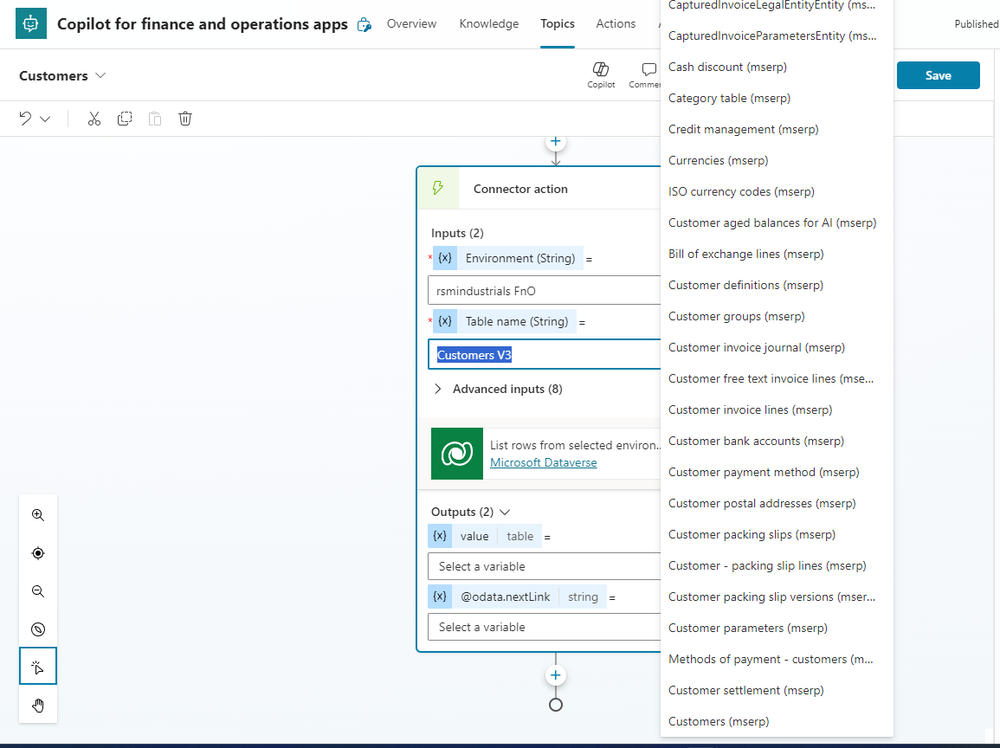Click the Copy node icon

click(x=124, y=119)
